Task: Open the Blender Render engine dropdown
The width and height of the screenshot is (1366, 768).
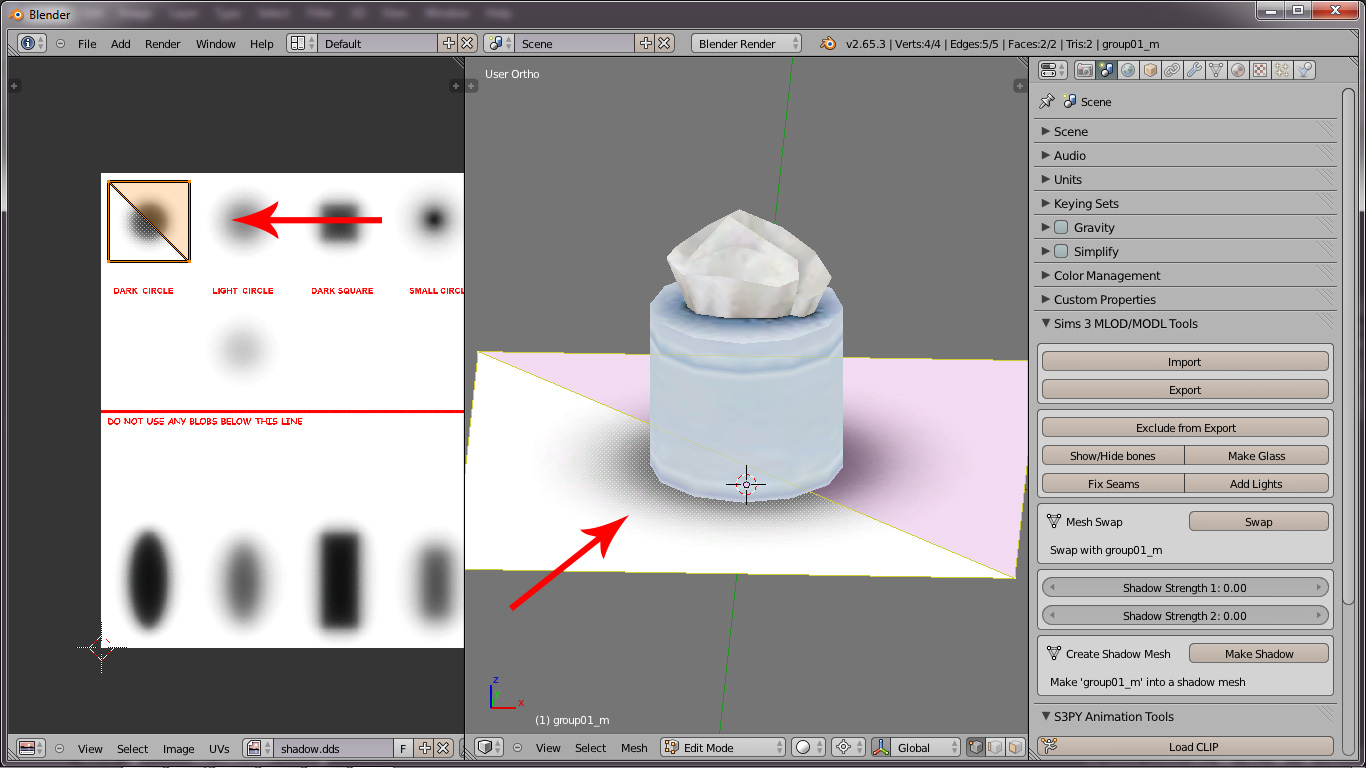Action: 746,44
